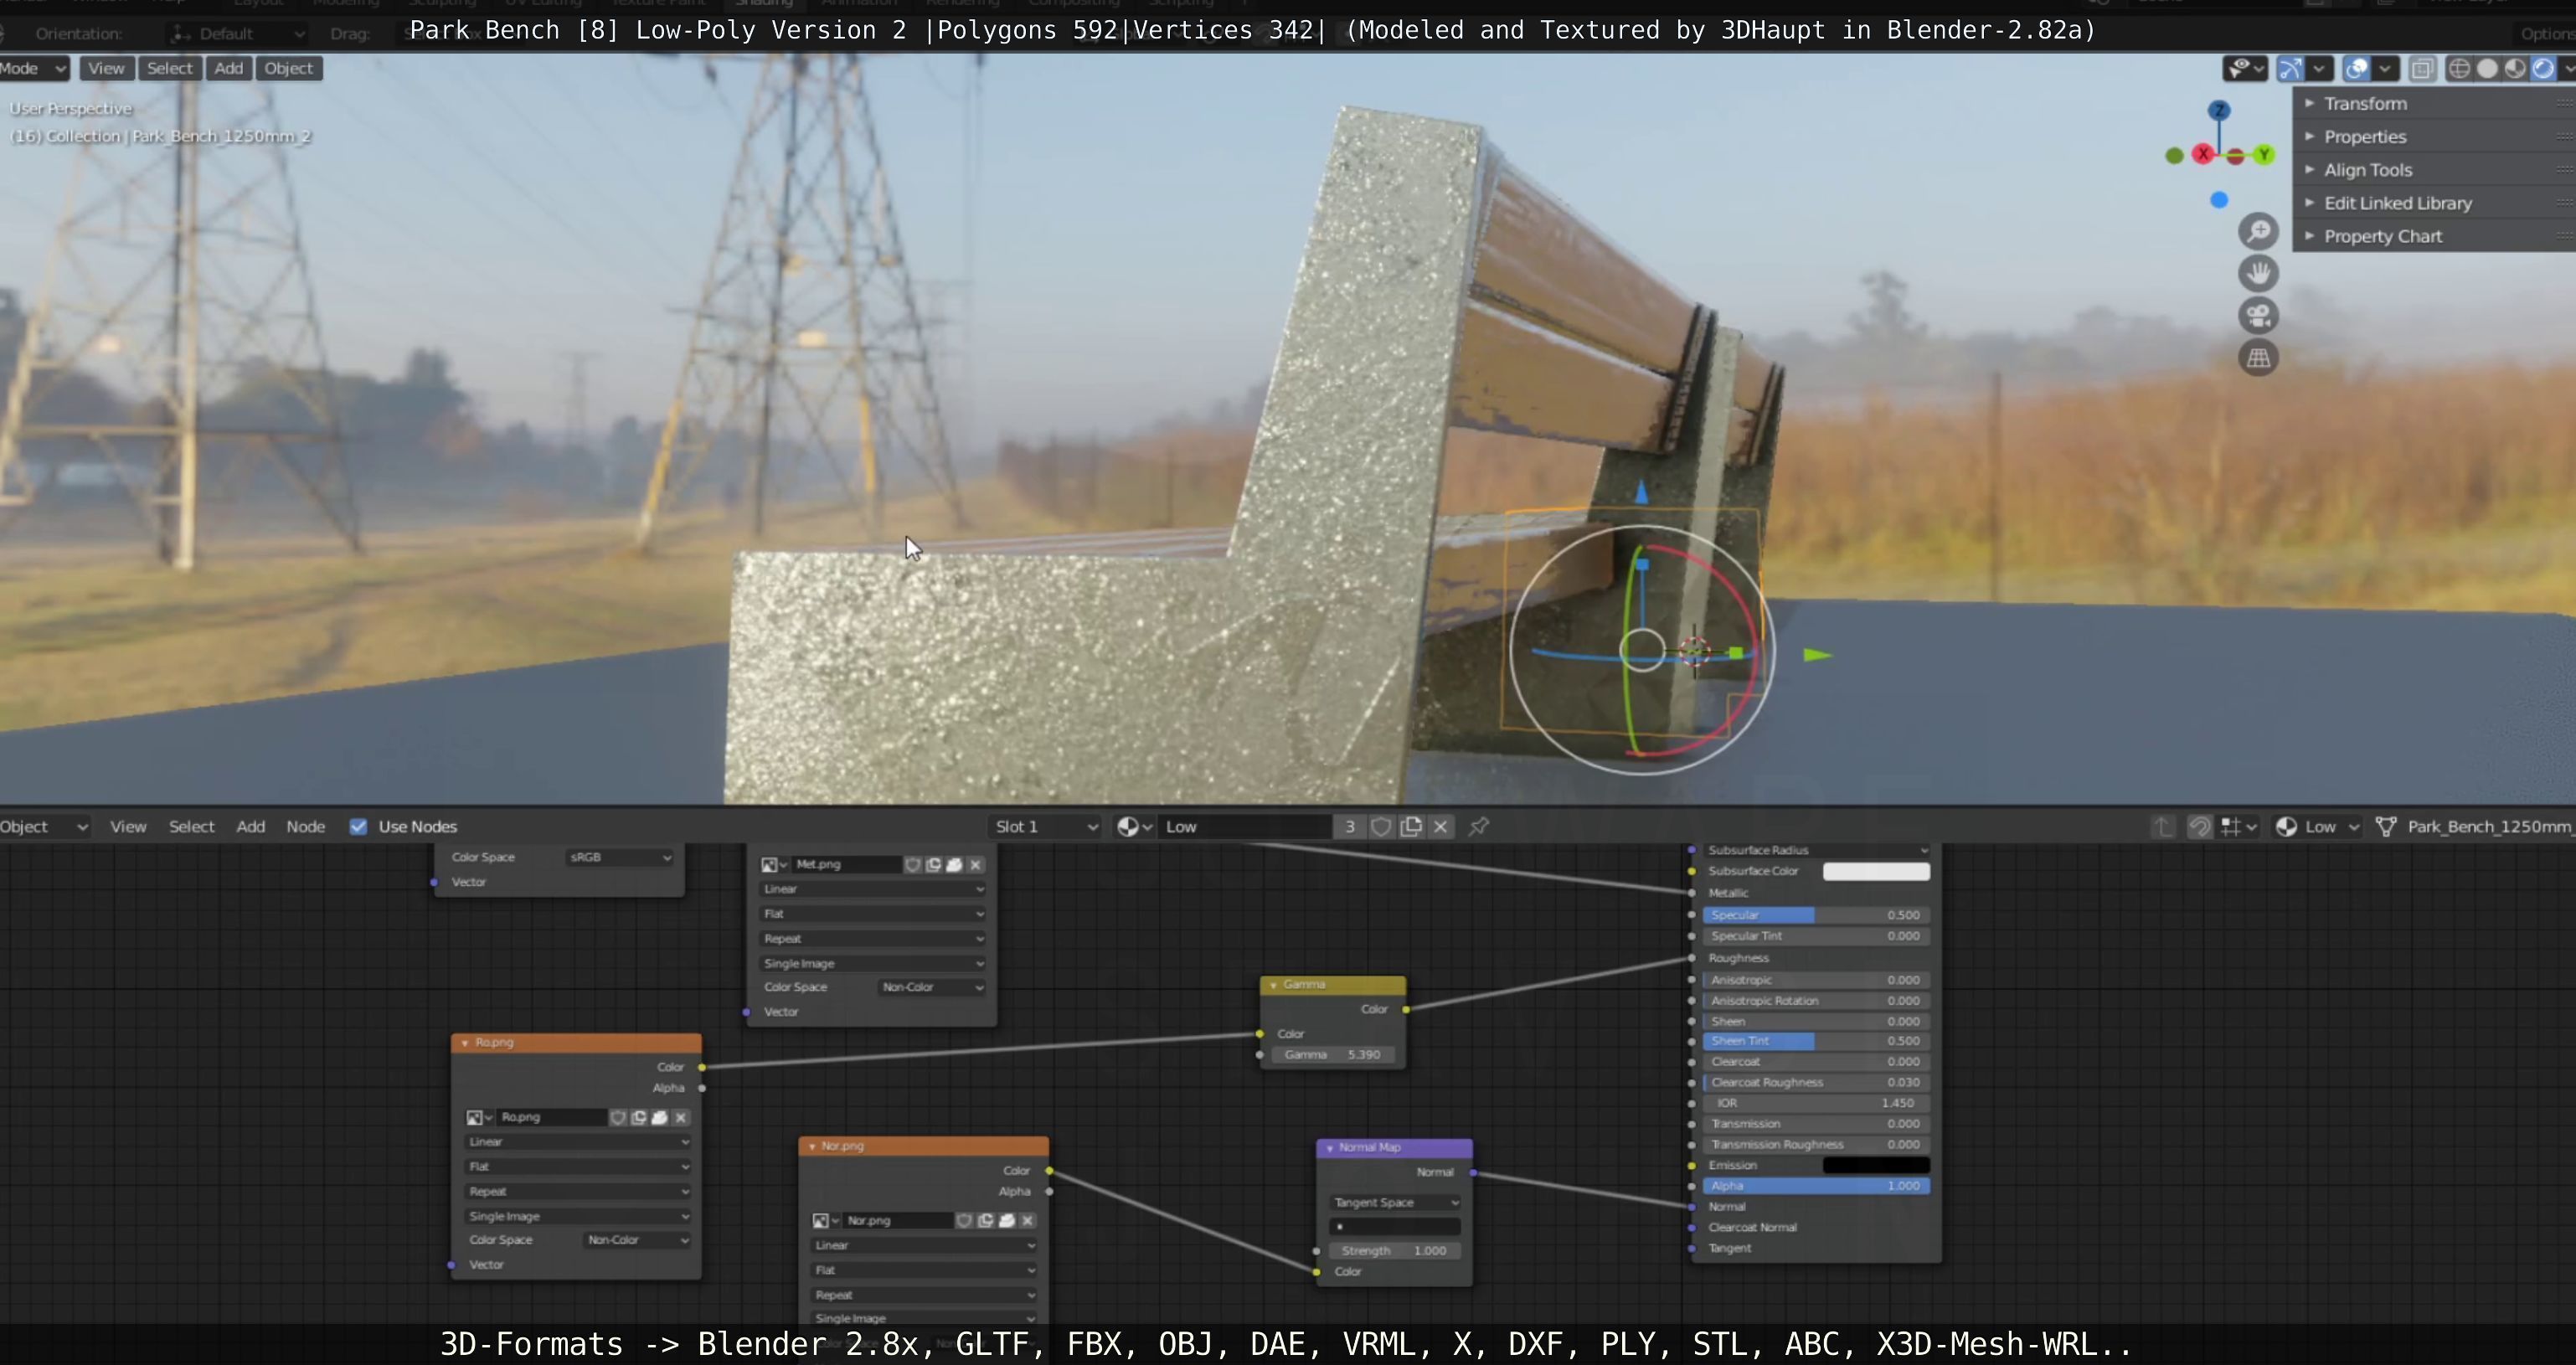Click the zoom view magnifier icon
The width and height of the screenshot is (2576, 1365).
click(2258, 232)
